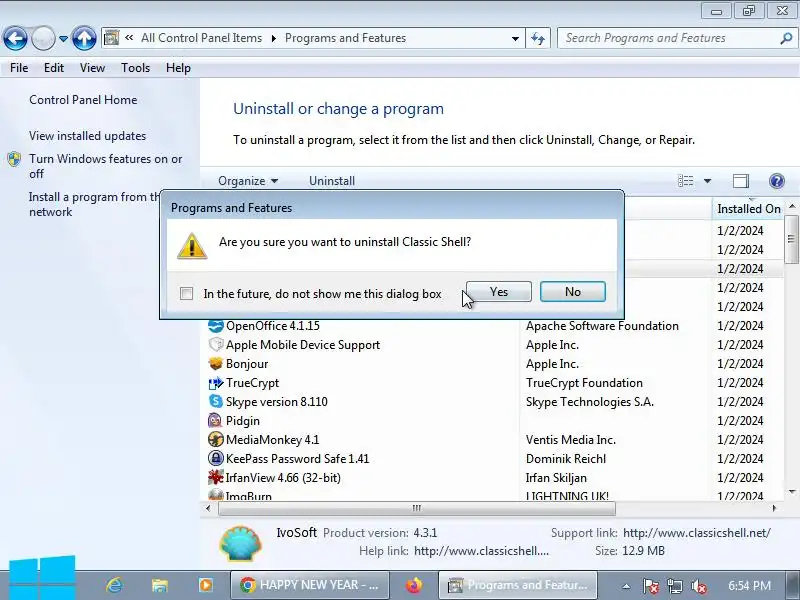Open Firefox from the taskbar
This screenshot has width=800, height=600.
point(414,585)
